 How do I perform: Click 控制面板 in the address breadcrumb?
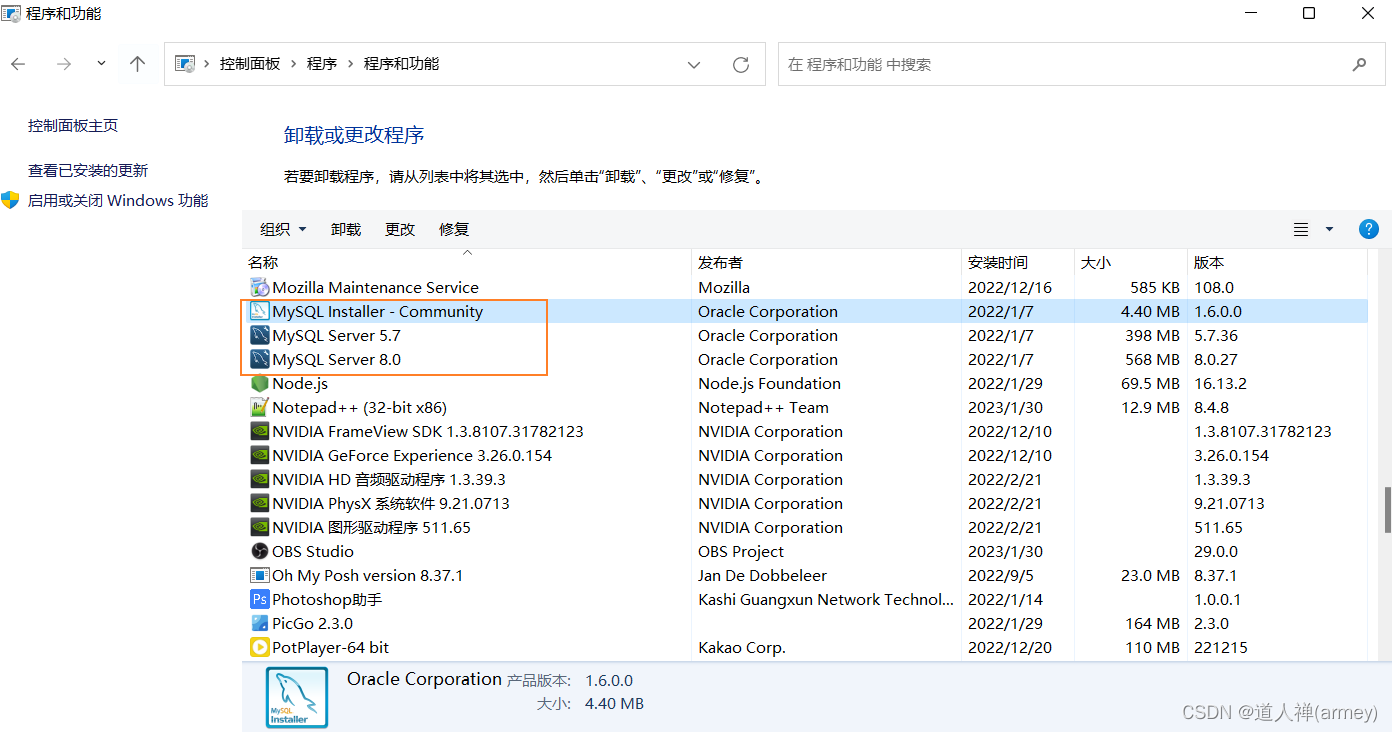point(250,64)
